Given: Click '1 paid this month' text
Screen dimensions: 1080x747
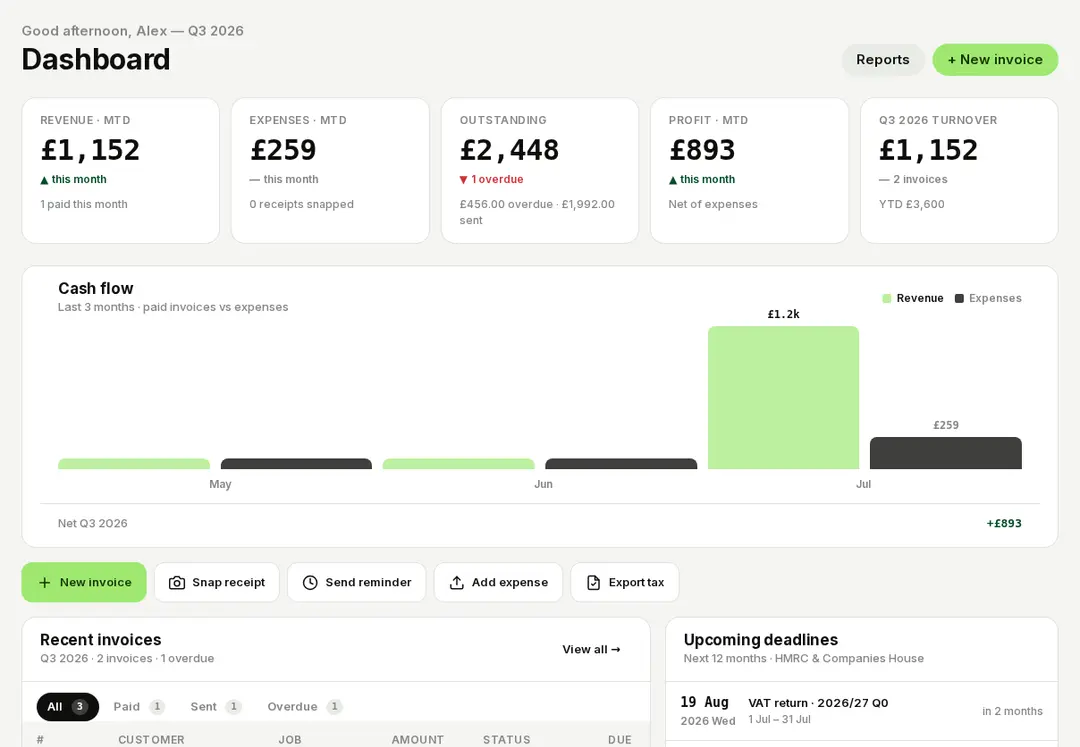Looking at the screenshot, I should click(83, 204).
